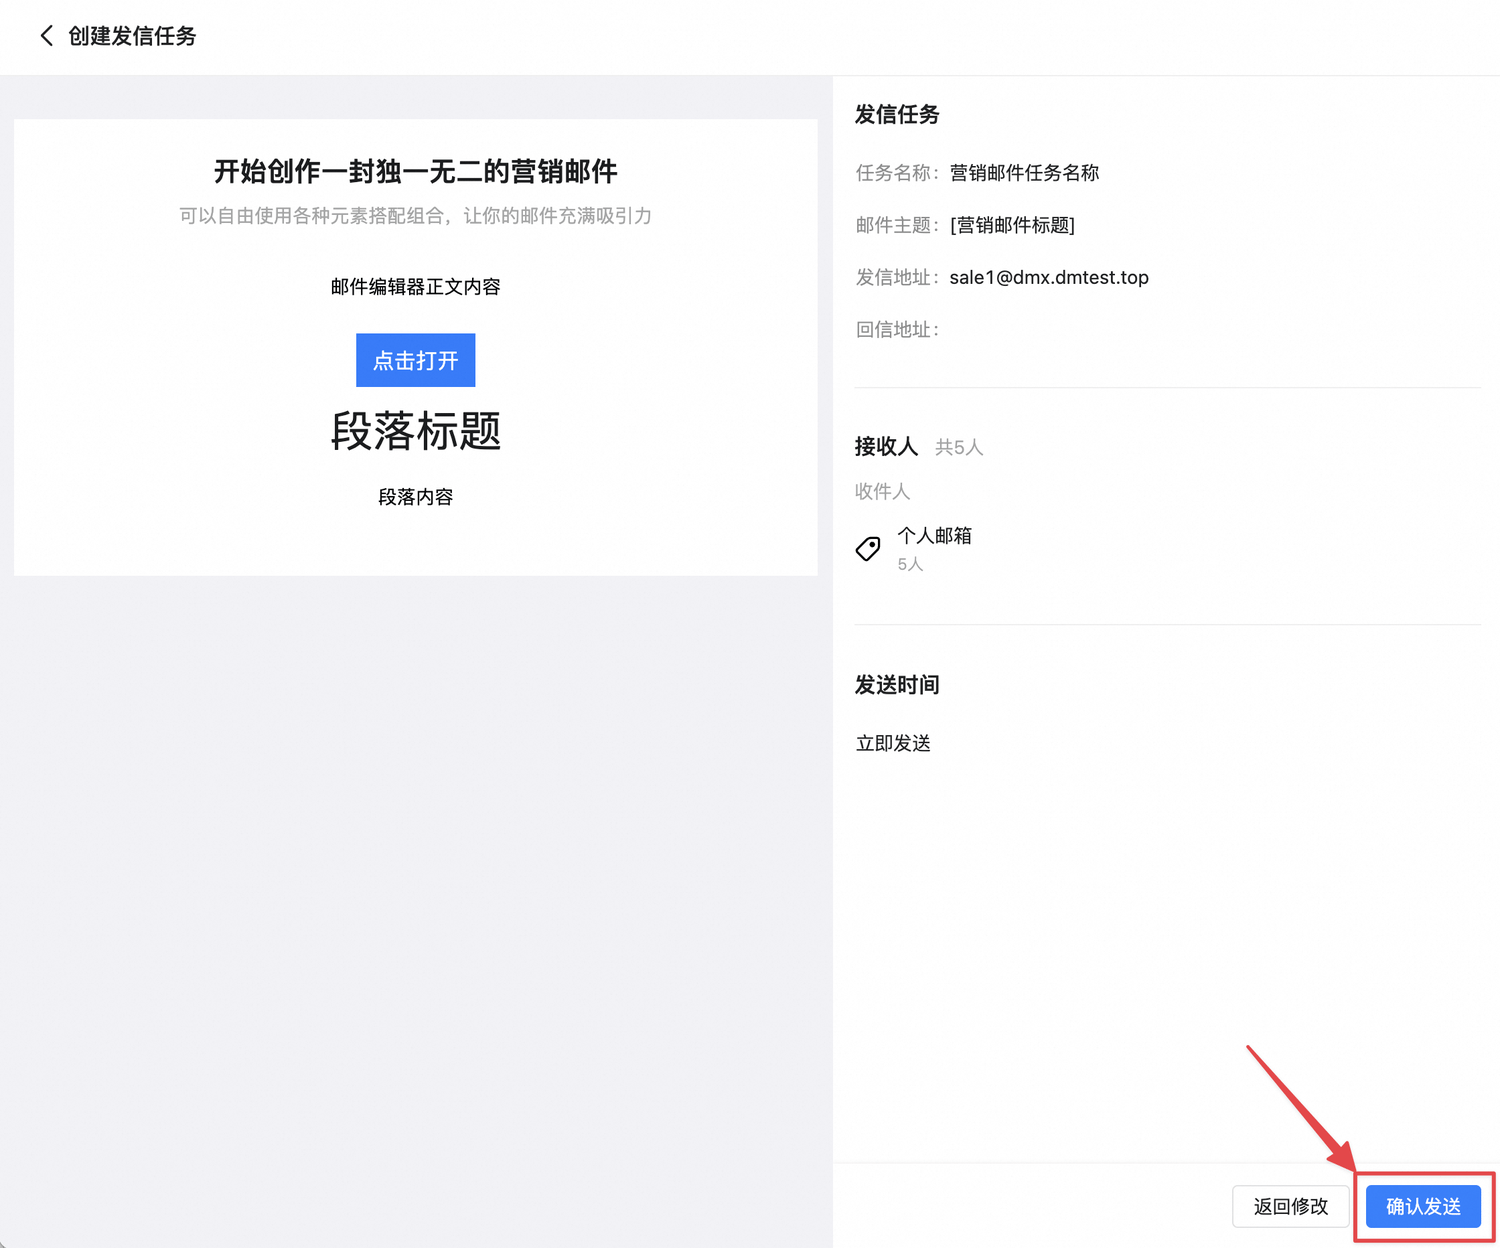Click the subtitle 可以自由使用各种元素搭配组合
Viewport: 1500px width, 1248px height.
pos(416,216)
